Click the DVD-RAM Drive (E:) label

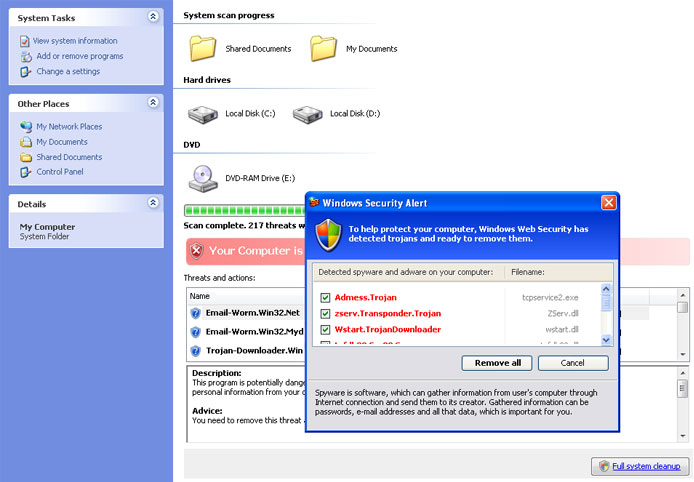point(260,178)
